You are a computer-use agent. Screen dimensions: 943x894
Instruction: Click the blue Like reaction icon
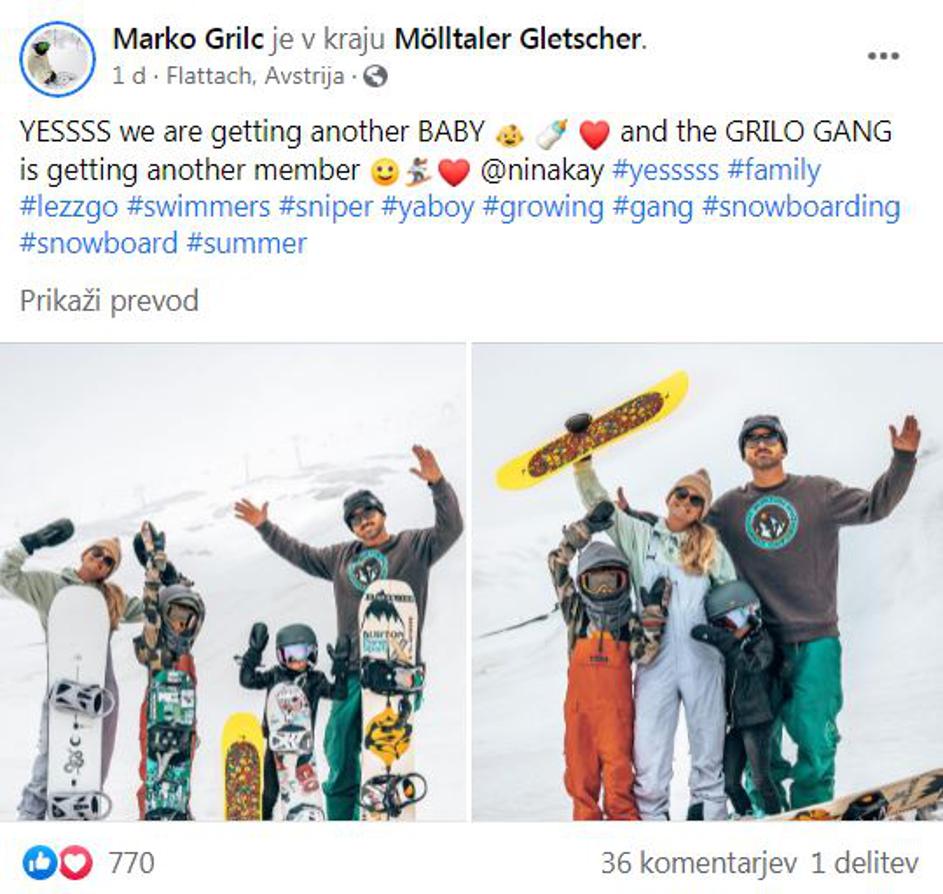point(38,862)
